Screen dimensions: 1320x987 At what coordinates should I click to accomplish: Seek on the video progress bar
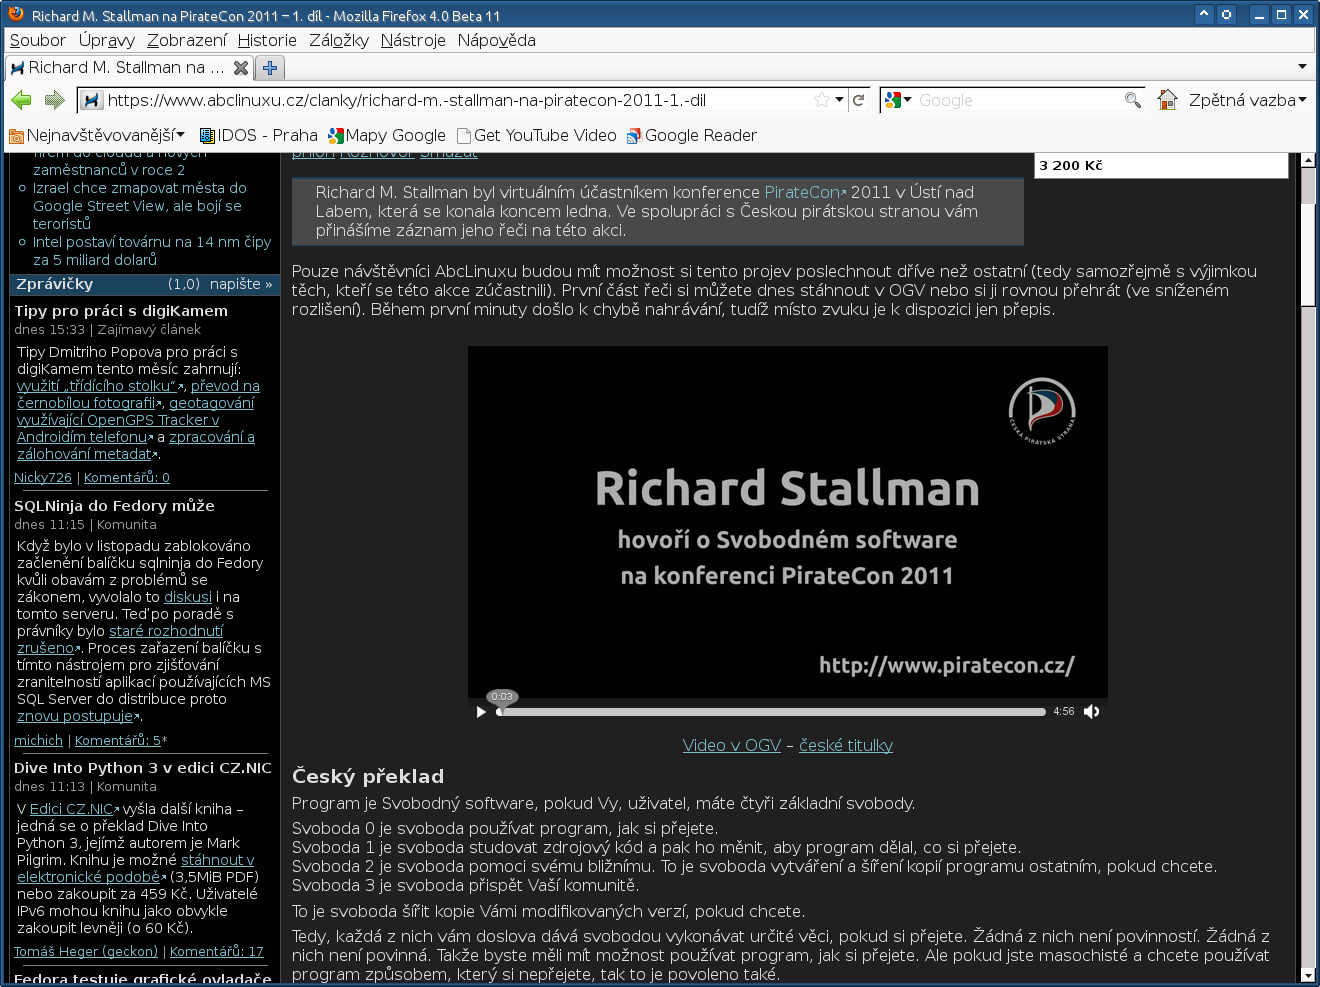point(771,712)
